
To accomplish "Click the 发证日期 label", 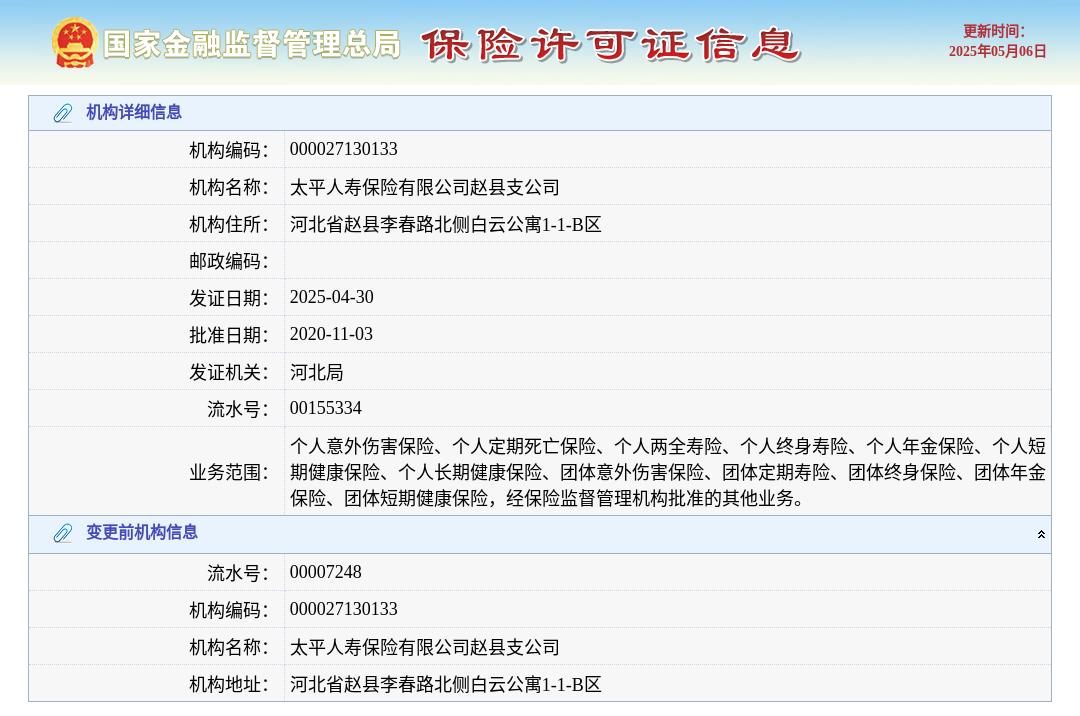I will [229, 298].
